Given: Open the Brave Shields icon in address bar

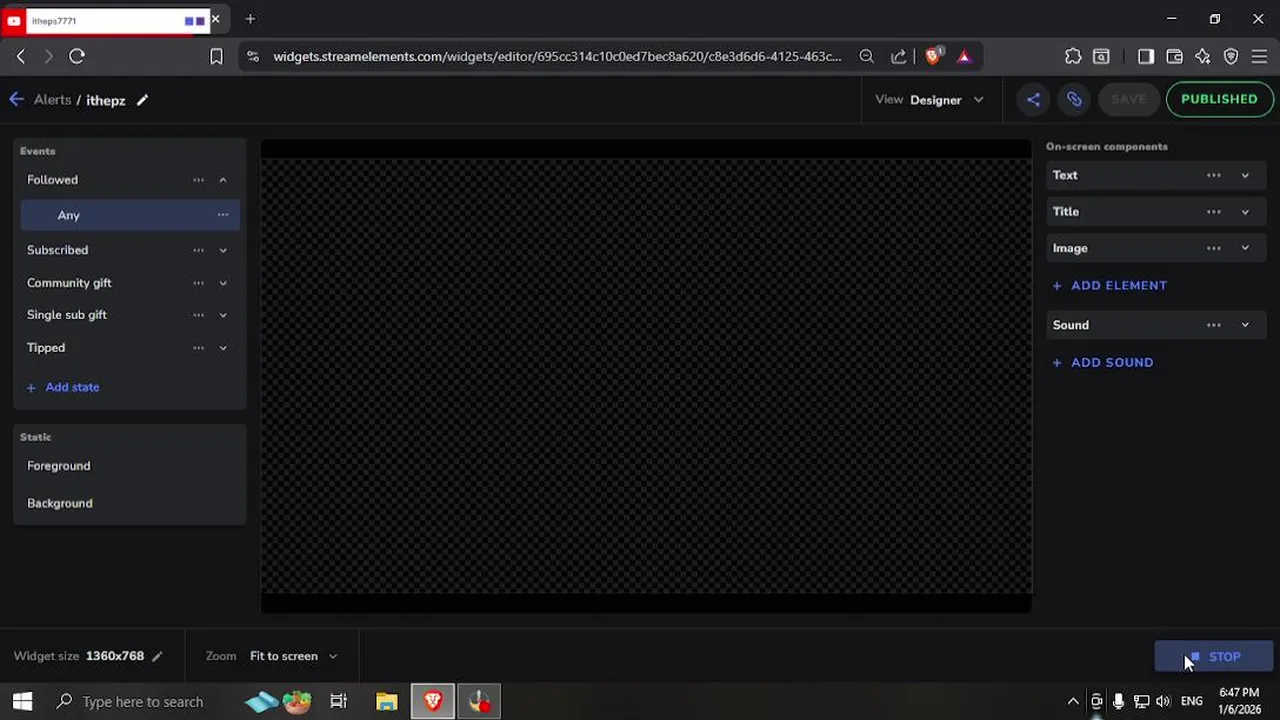Looking at the screenshot, I should click(933, 57).
